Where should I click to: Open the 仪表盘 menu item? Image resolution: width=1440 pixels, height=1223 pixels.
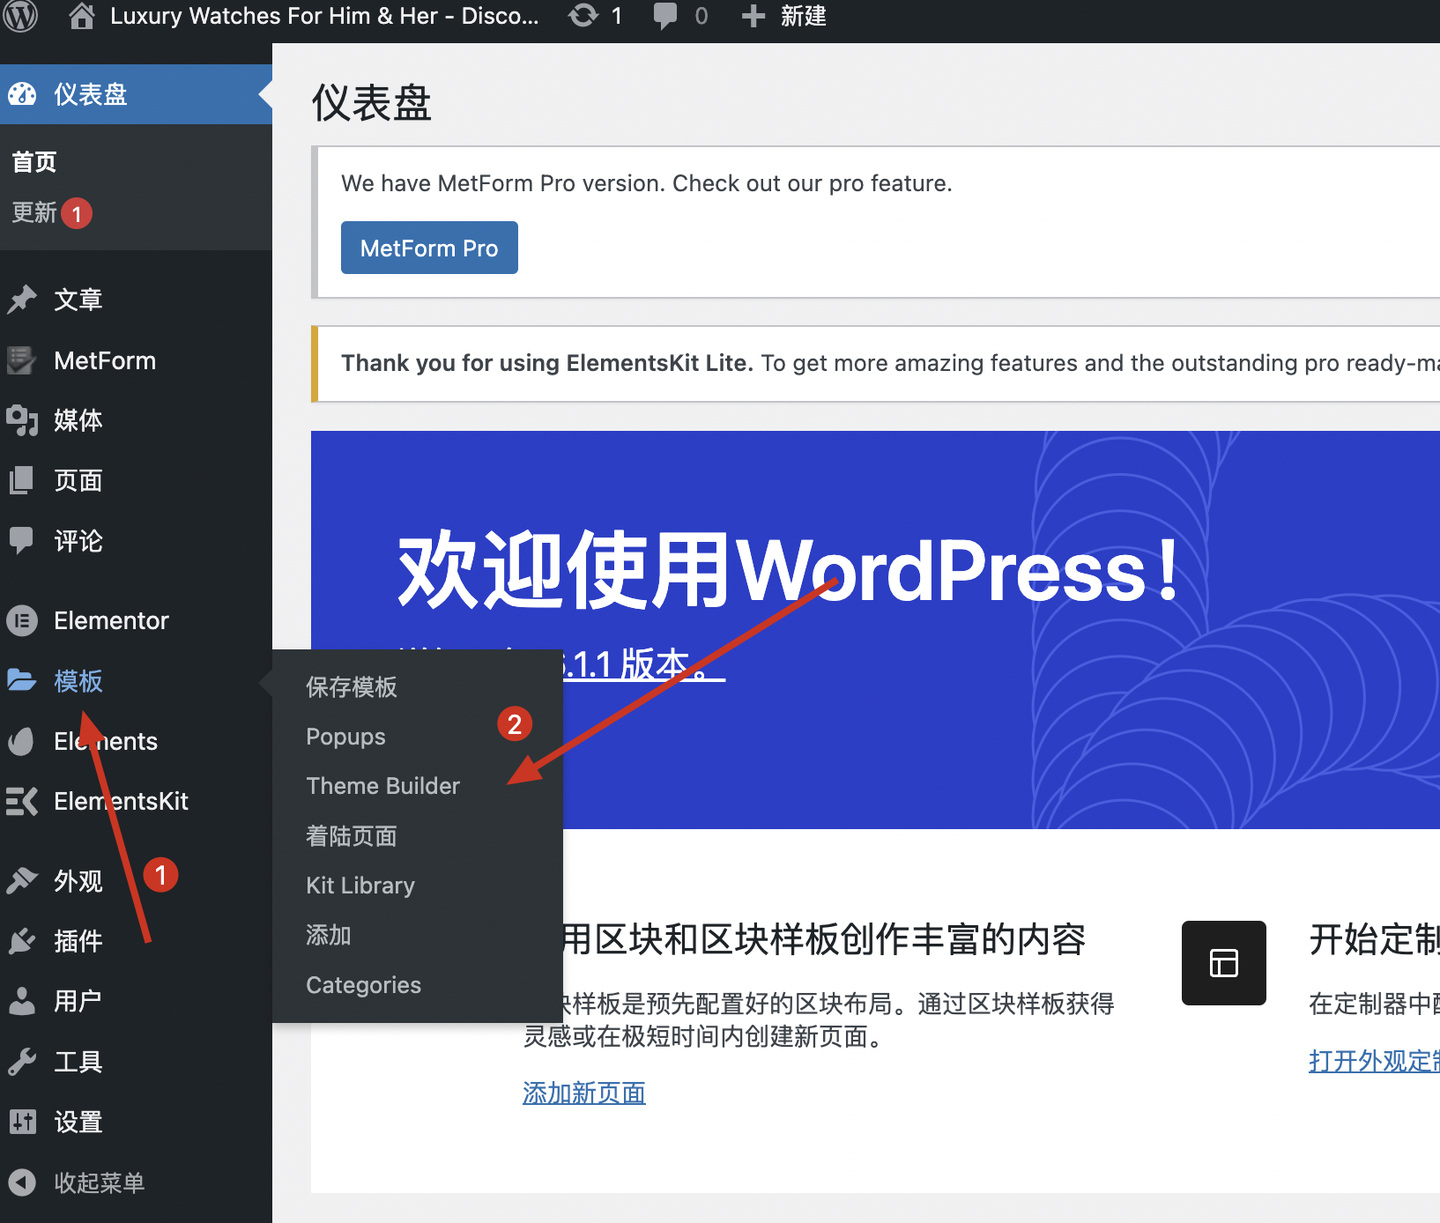point(136,94)
